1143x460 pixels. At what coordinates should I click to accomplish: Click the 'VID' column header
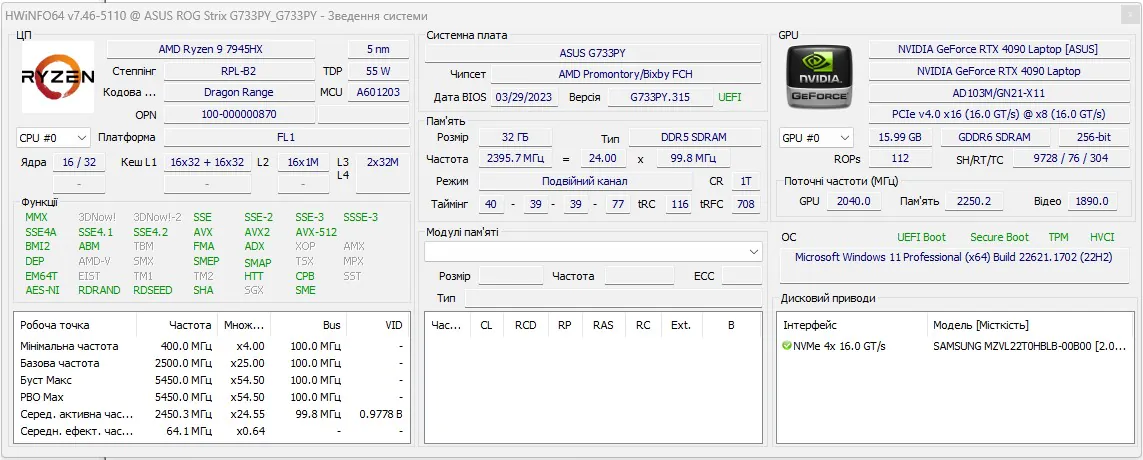376,325
